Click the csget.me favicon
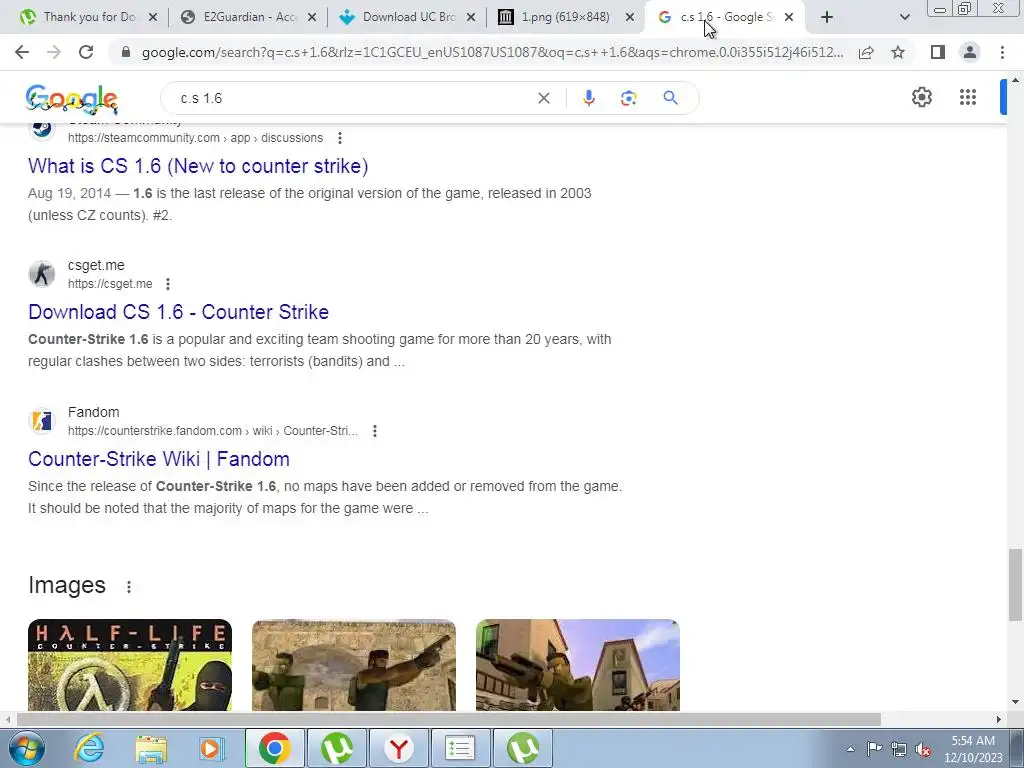Image resolution: width=1024 pixels, height=768 pixels. pyautogui.click(x=42, y=274)
